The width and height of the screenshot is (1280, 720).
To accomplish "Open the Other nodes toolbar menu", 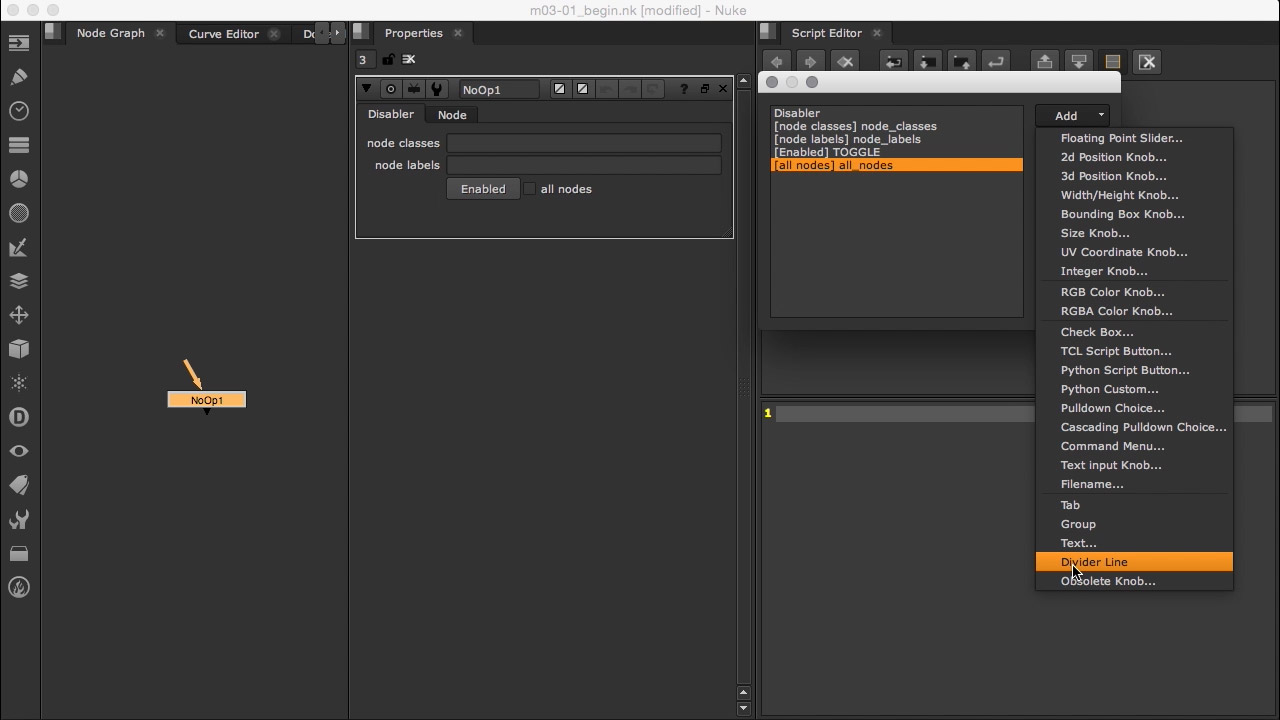I will [x=19, y=553].
